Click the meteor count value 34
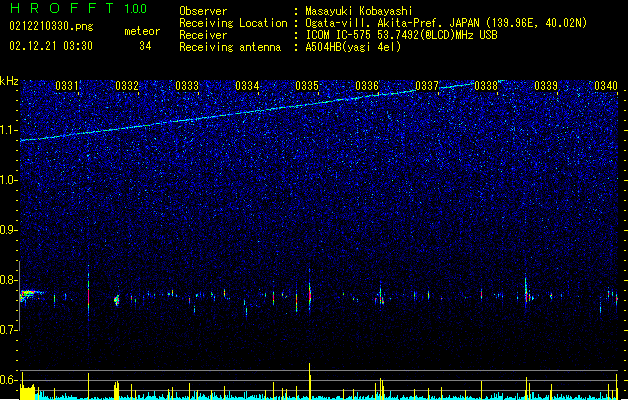Viewport: 629px width, 400px height. click(145, 46)
